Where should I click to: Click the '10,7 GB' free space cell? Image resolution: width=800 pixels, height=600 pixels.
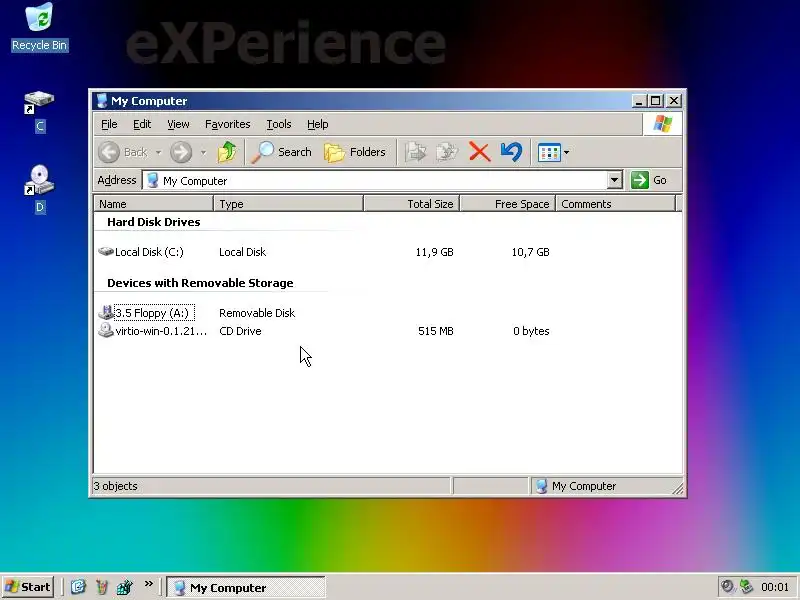(x=531, y=252)
